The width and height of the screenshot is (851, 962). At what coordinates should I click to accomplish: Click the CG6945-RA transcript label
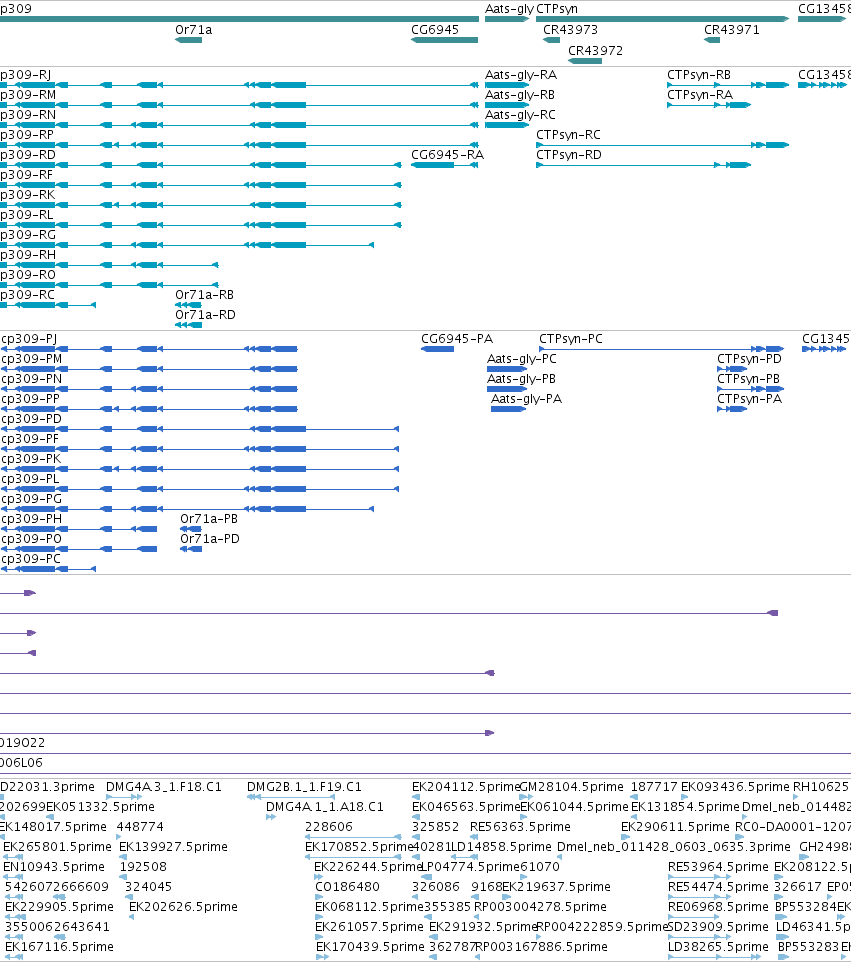447,155
